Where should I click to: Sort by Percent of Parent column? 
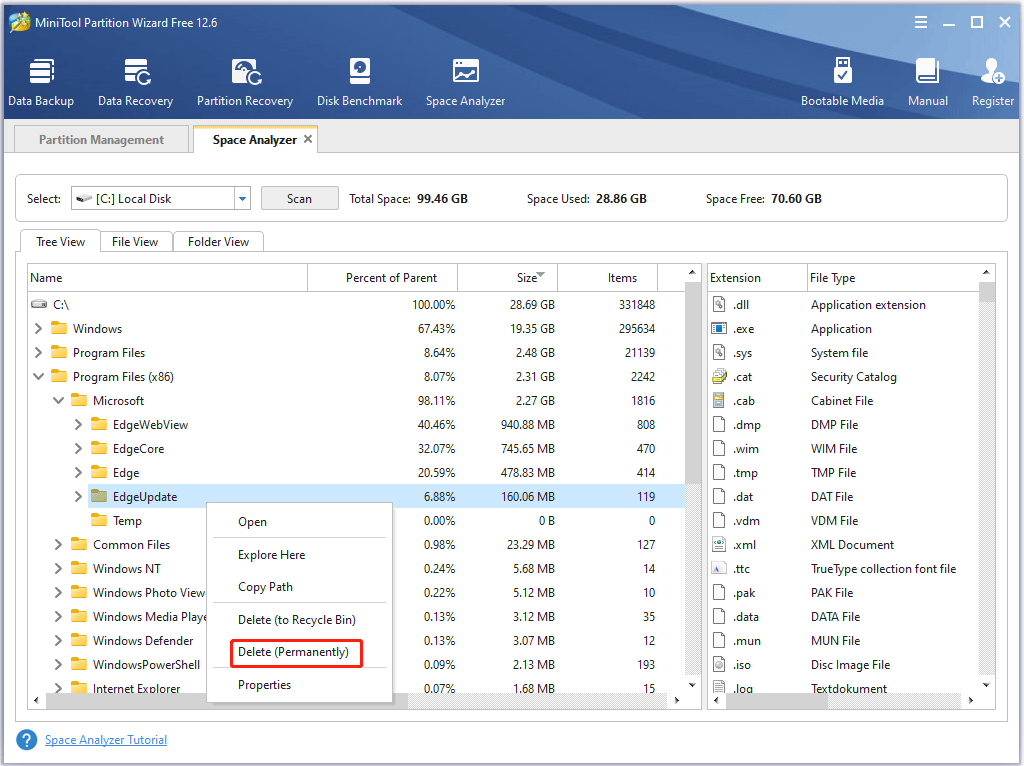(x=383, y=278)
